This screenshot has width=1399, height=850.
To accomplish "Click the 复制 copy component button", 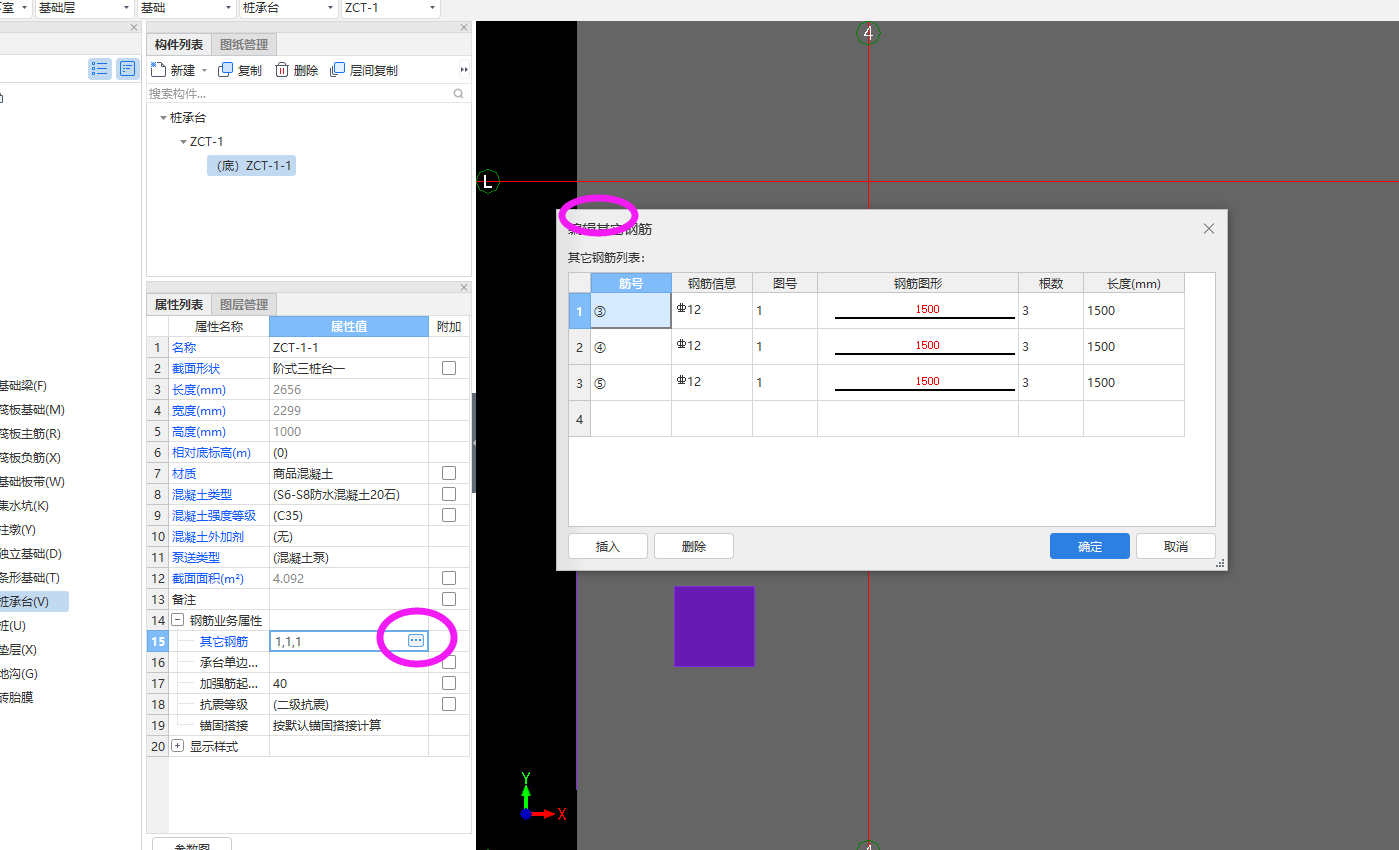I will coord(240,70).
